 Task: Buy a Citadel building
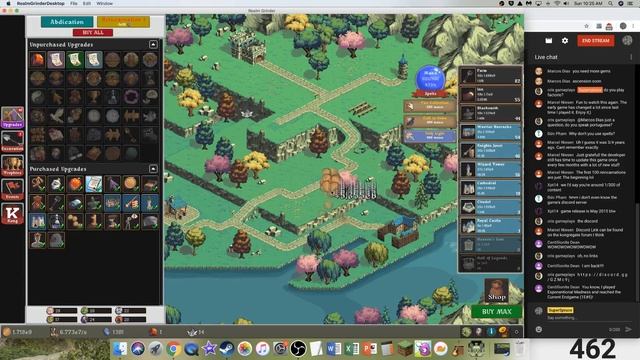tap(491, 207)
